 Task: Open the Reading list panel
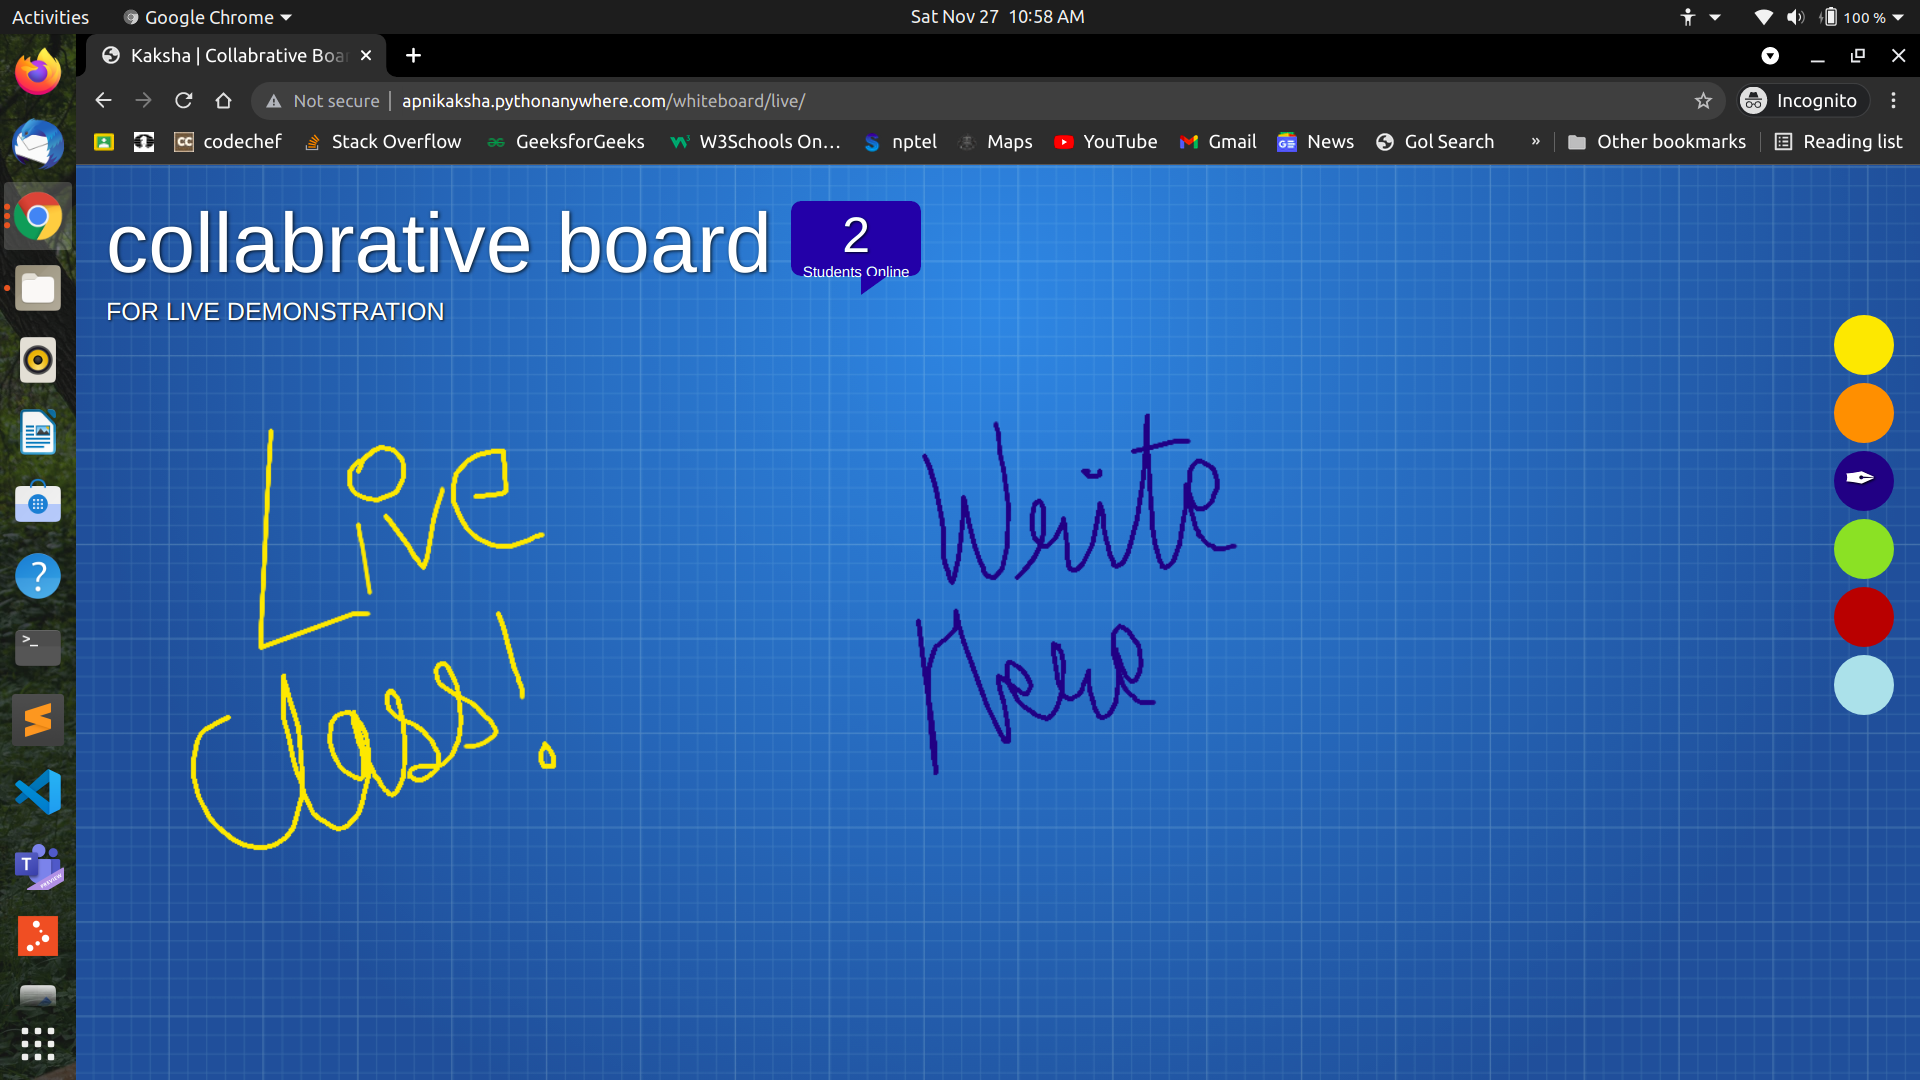(1838, 142)
